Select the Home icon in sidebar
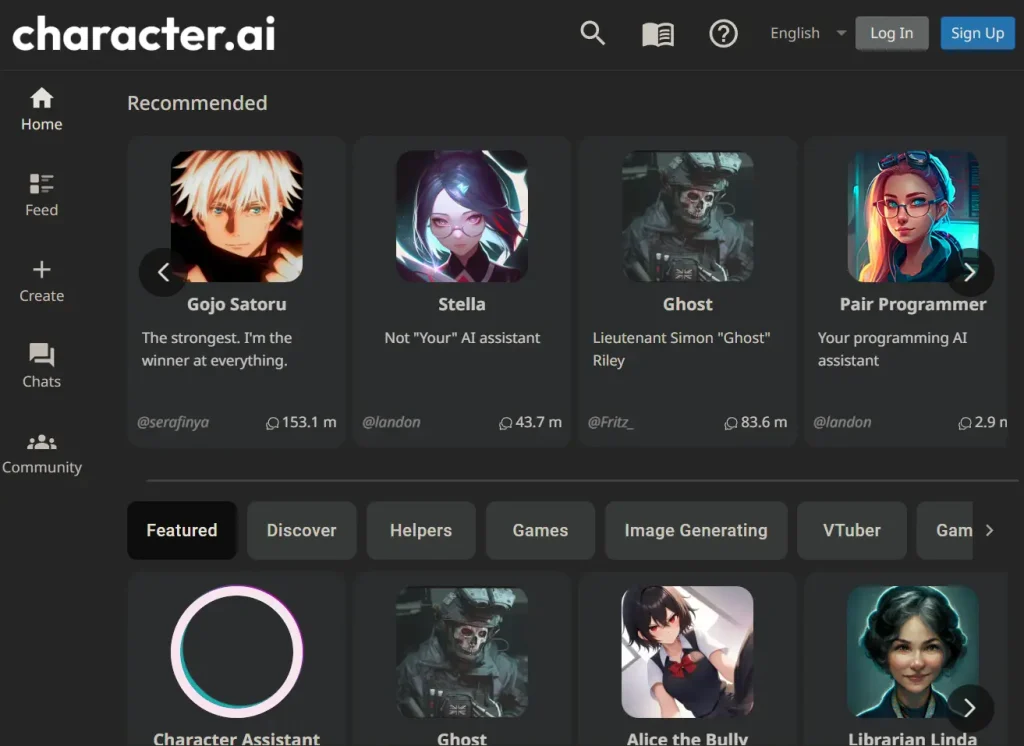This screenshot has height=746, width=1024. click(x=41, y=108)
